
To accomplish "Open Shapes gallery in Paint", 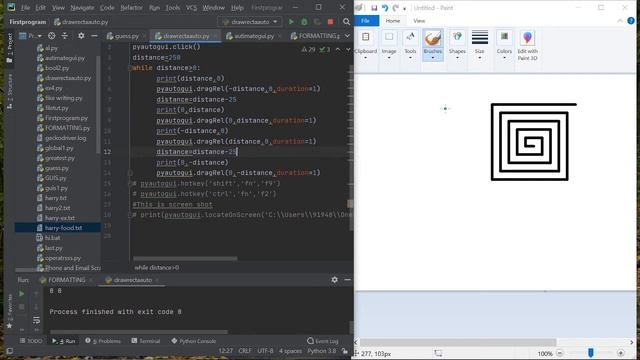I will tap(457, 45).
